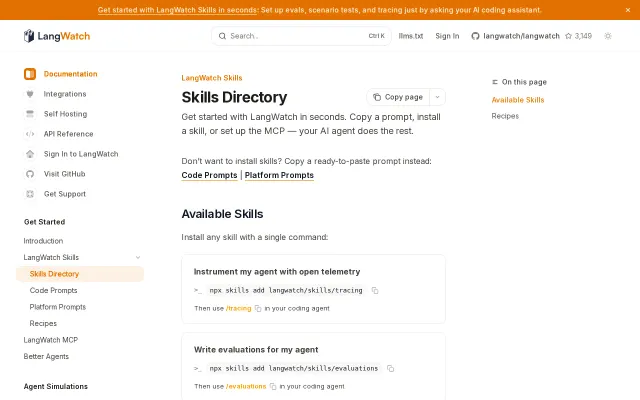This screenshot has width=640, height=400.
Task: Open Platform Prompts sidebar page
Action: [58, 307]
